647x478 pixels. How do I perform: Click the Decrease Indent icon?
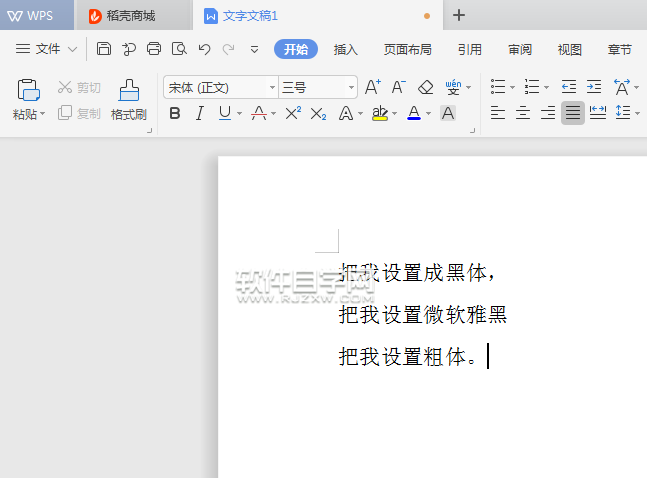click(569, 87)
